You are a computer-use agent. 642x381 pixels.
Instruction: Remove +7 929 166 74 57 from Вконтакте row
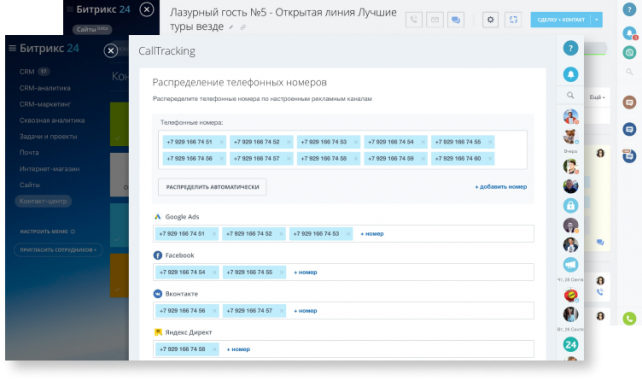coord(282,311)
